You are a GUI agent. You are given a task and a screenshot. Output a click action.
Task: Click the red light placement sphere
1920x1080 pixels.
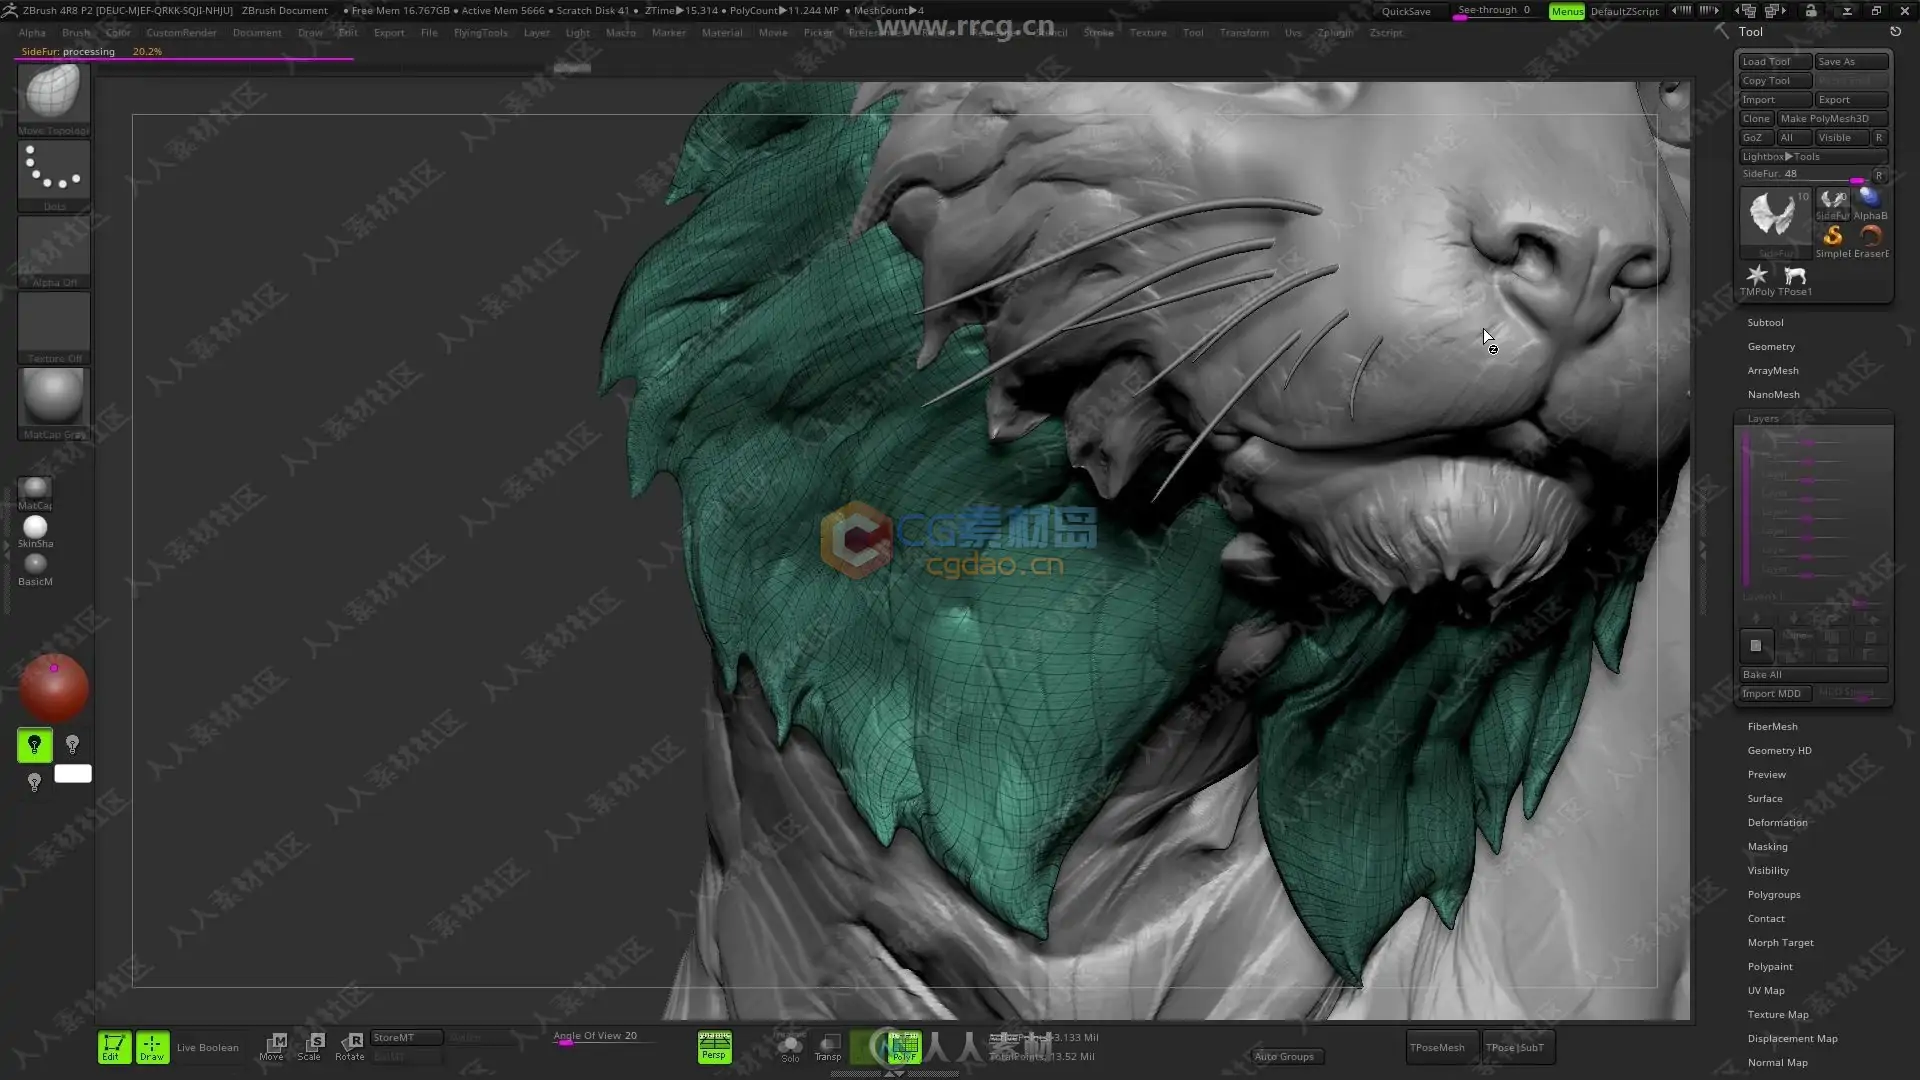click(x=54, y=688)
